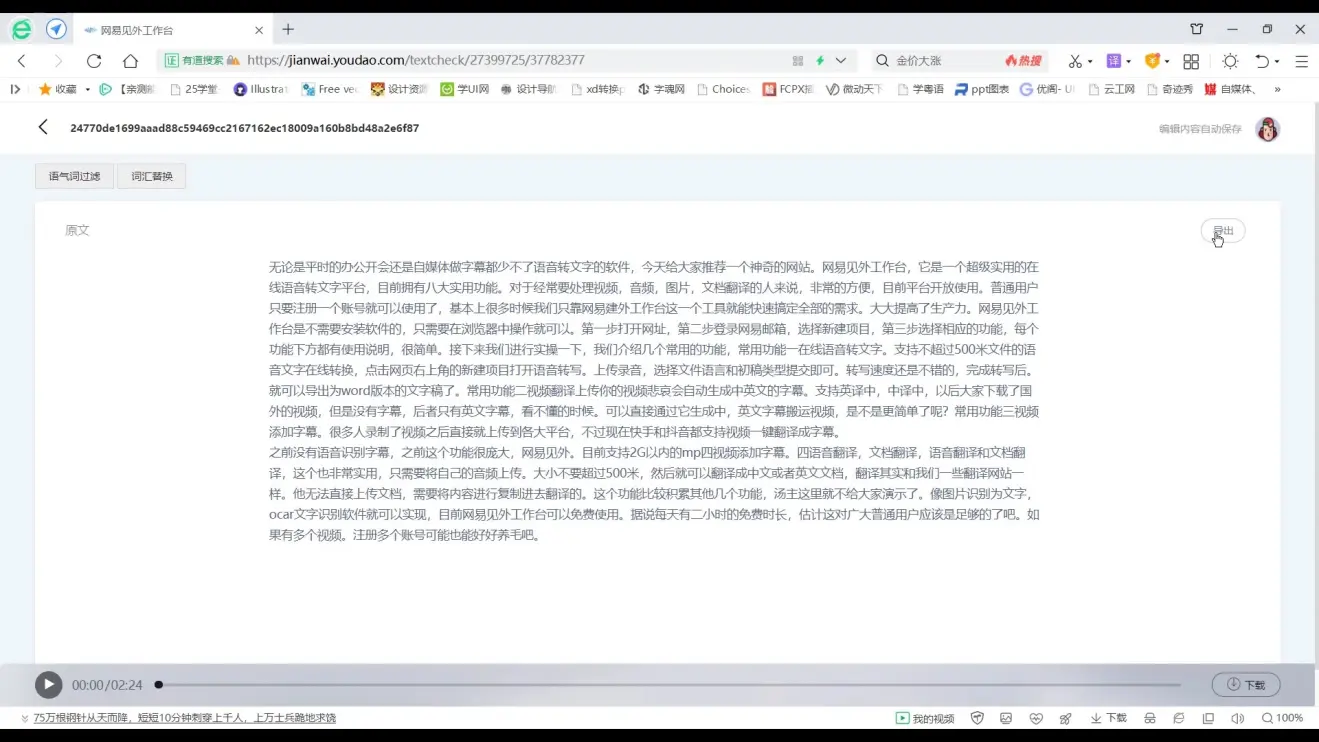Open the purple translate extension icon
Viewport: 1319px width, 742px height.
pyautogui.click(x=1113, y=61)
